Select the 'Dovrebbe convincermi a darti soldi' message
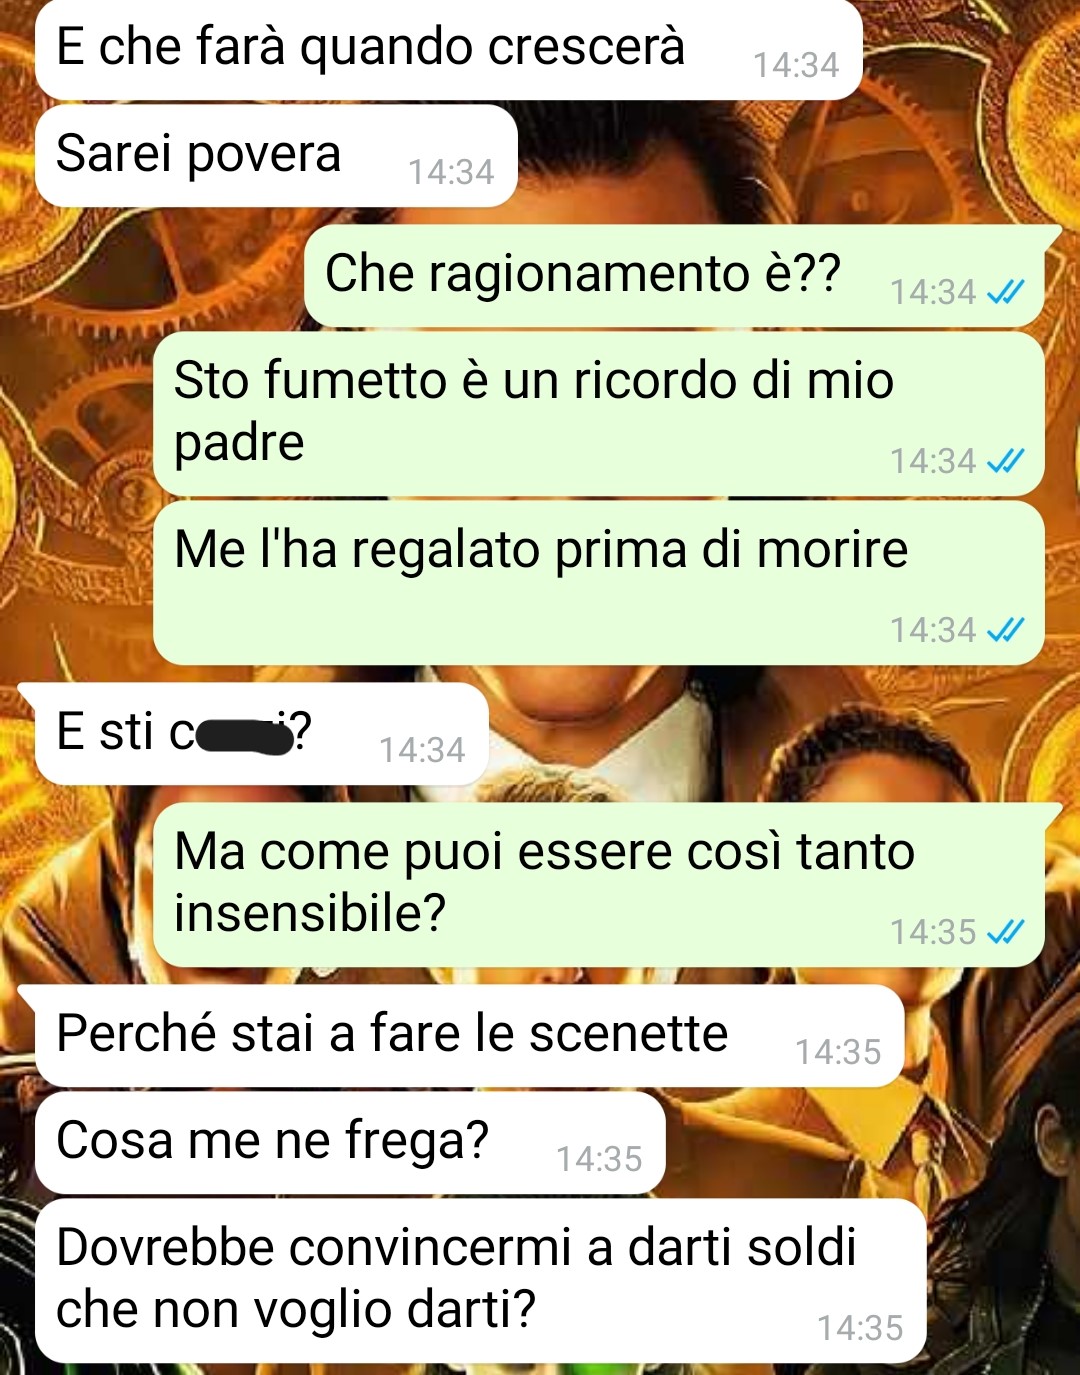Image resolution: width=1080 pixels, height=1375 pixels. [x=480, y=1280]
